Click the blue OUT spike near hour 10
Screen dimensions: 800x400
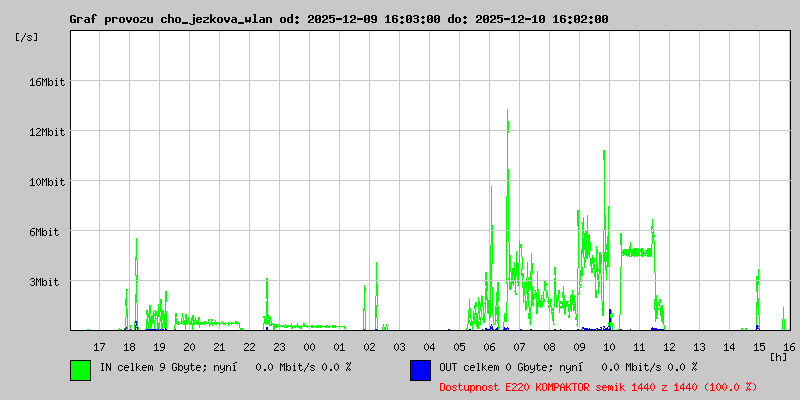610,319
